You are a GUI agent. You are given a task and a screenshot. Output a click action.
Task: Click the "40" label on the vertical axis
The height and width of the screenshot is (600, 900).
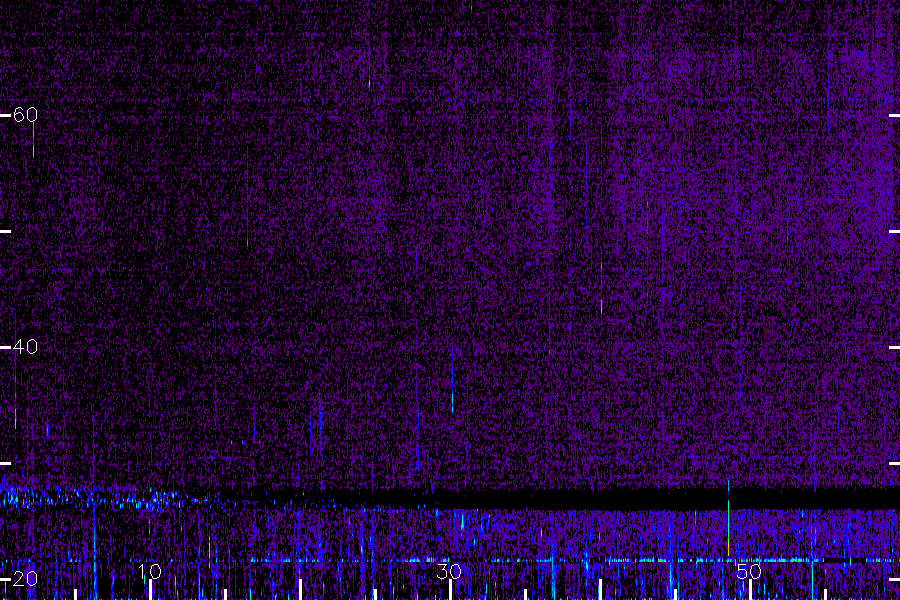coord(25,347)
